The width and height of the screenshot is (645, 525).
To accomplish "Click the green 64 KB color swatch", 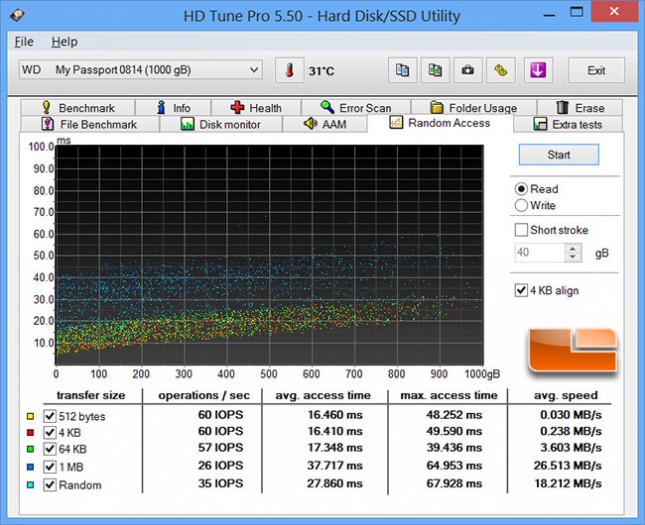I will click(x=30, y=449).
